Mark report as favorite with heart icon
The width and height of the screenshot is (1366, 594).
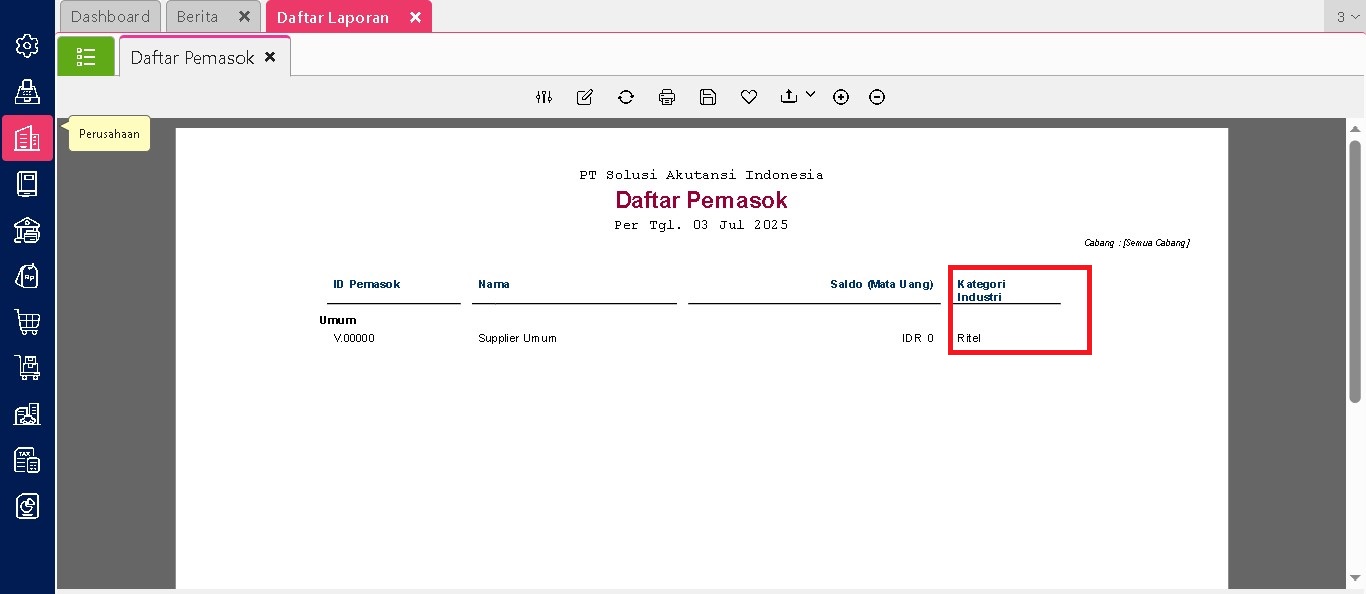[749, 97]
